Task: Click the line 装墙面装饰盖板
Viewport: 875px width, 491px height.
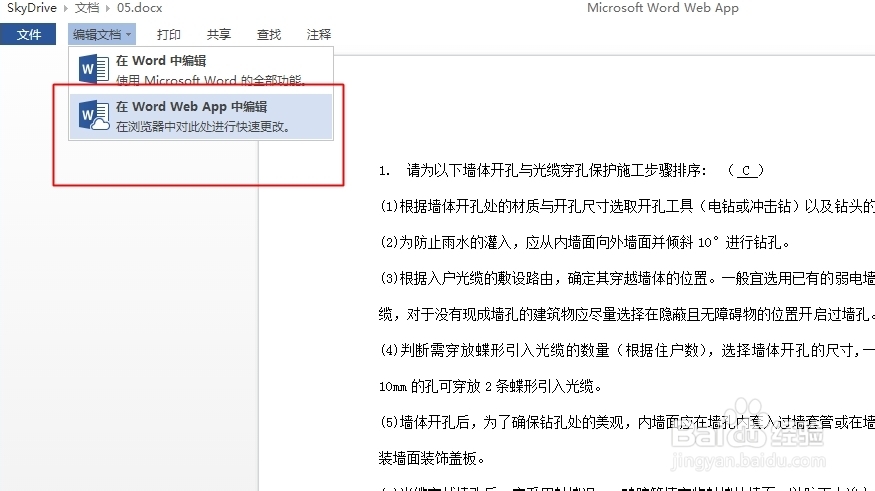Action: pos(431,459)
